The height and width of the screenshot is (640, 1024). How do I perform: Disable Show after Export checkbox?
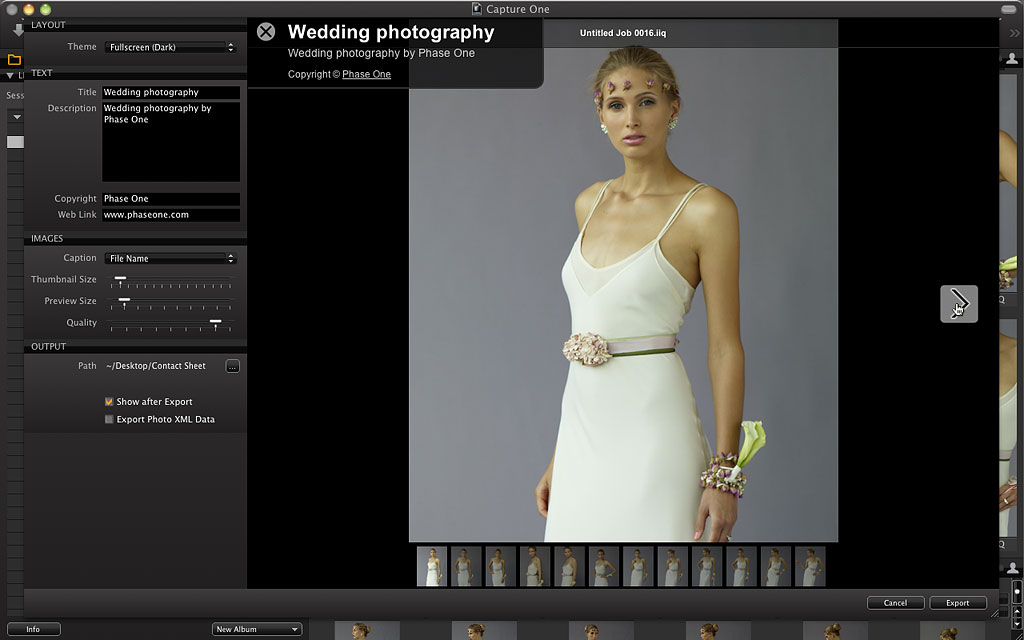point(109,402)
